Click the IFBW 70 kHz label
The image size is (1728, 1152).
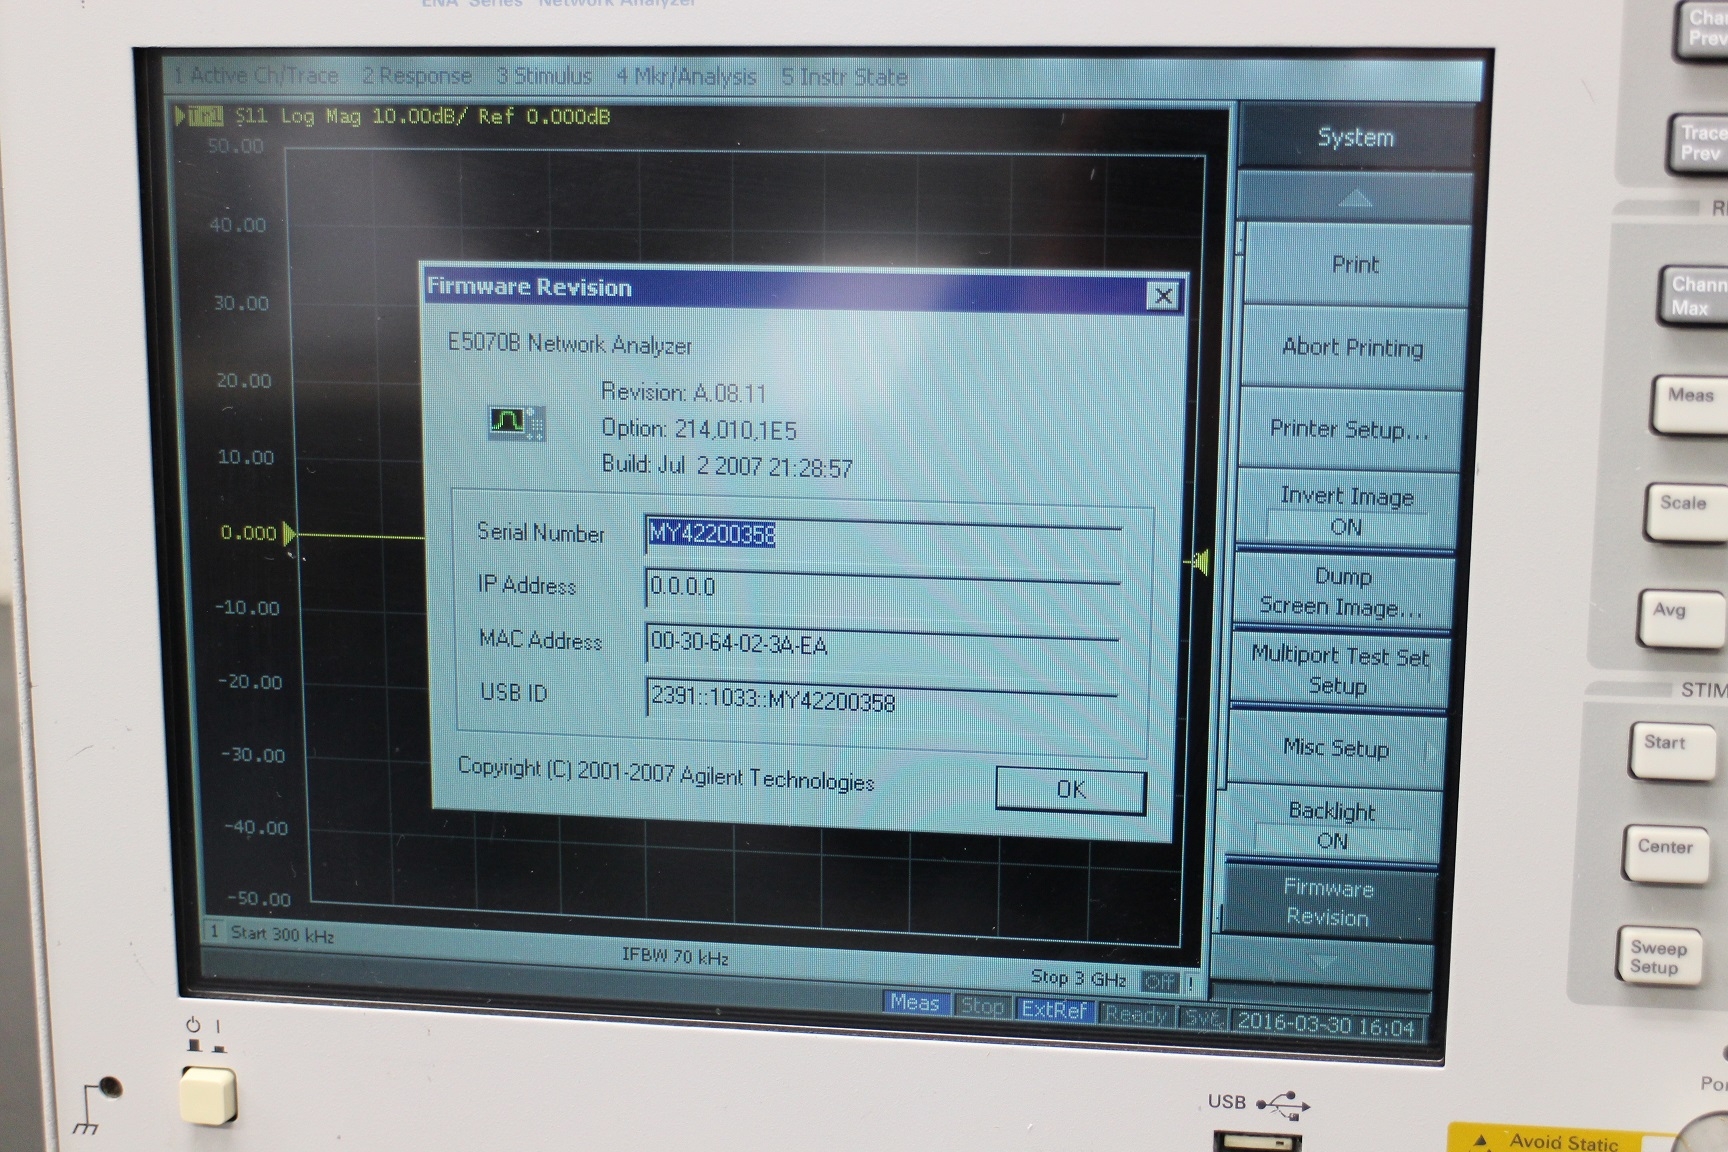point(675,956)
